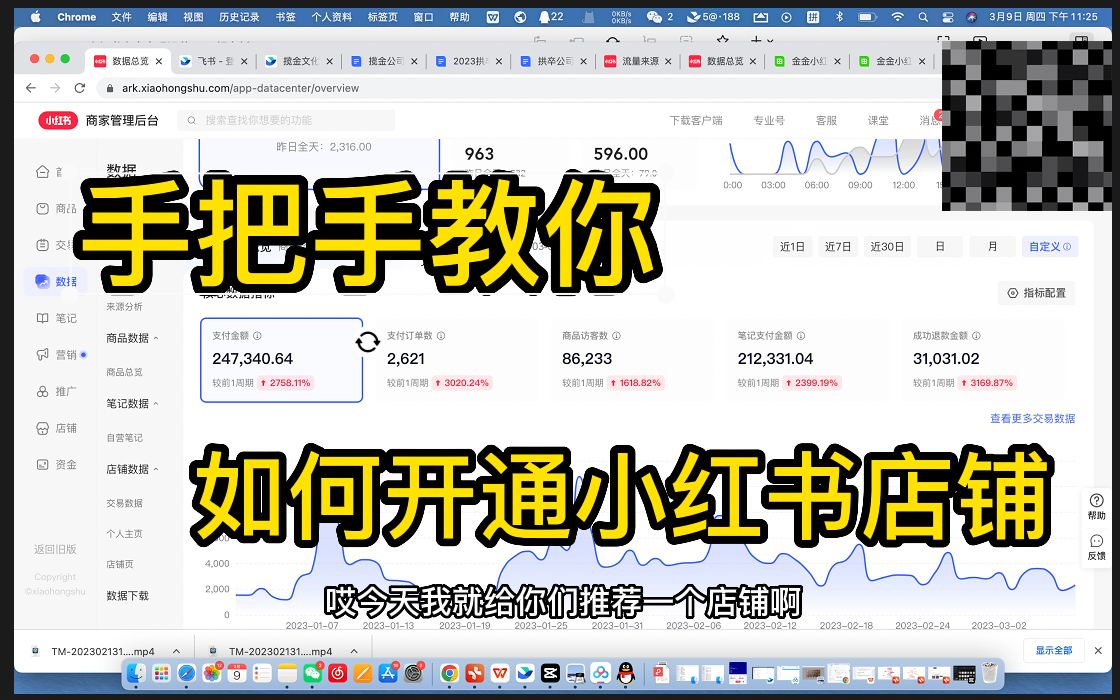Reload the page with the refresh icon
The width and height of the screenshot is (1120, 700).
point(80,88)
